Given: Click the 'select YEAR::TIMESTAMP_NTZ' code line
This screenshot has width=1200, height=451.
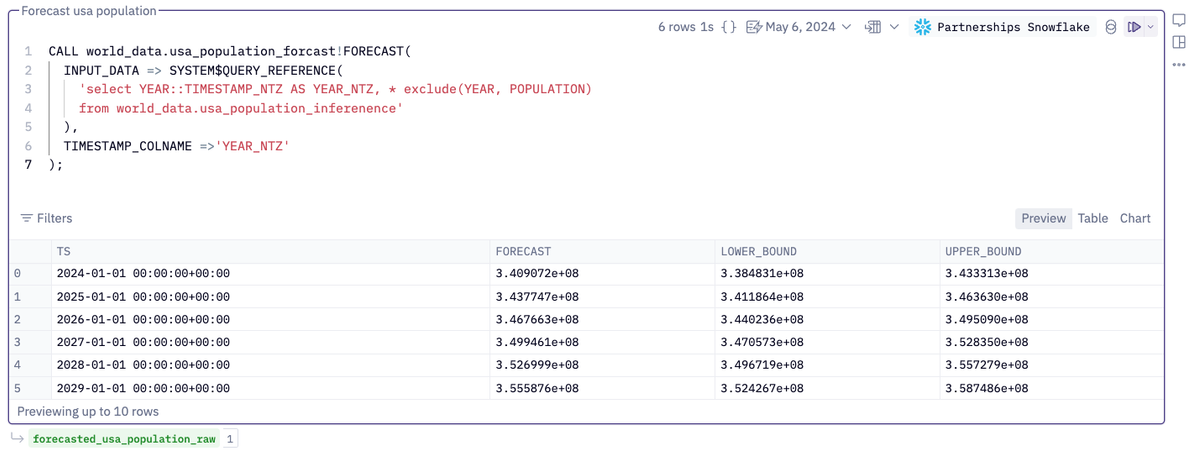Looking at the screenshot, I should click(x=335, y=89).
